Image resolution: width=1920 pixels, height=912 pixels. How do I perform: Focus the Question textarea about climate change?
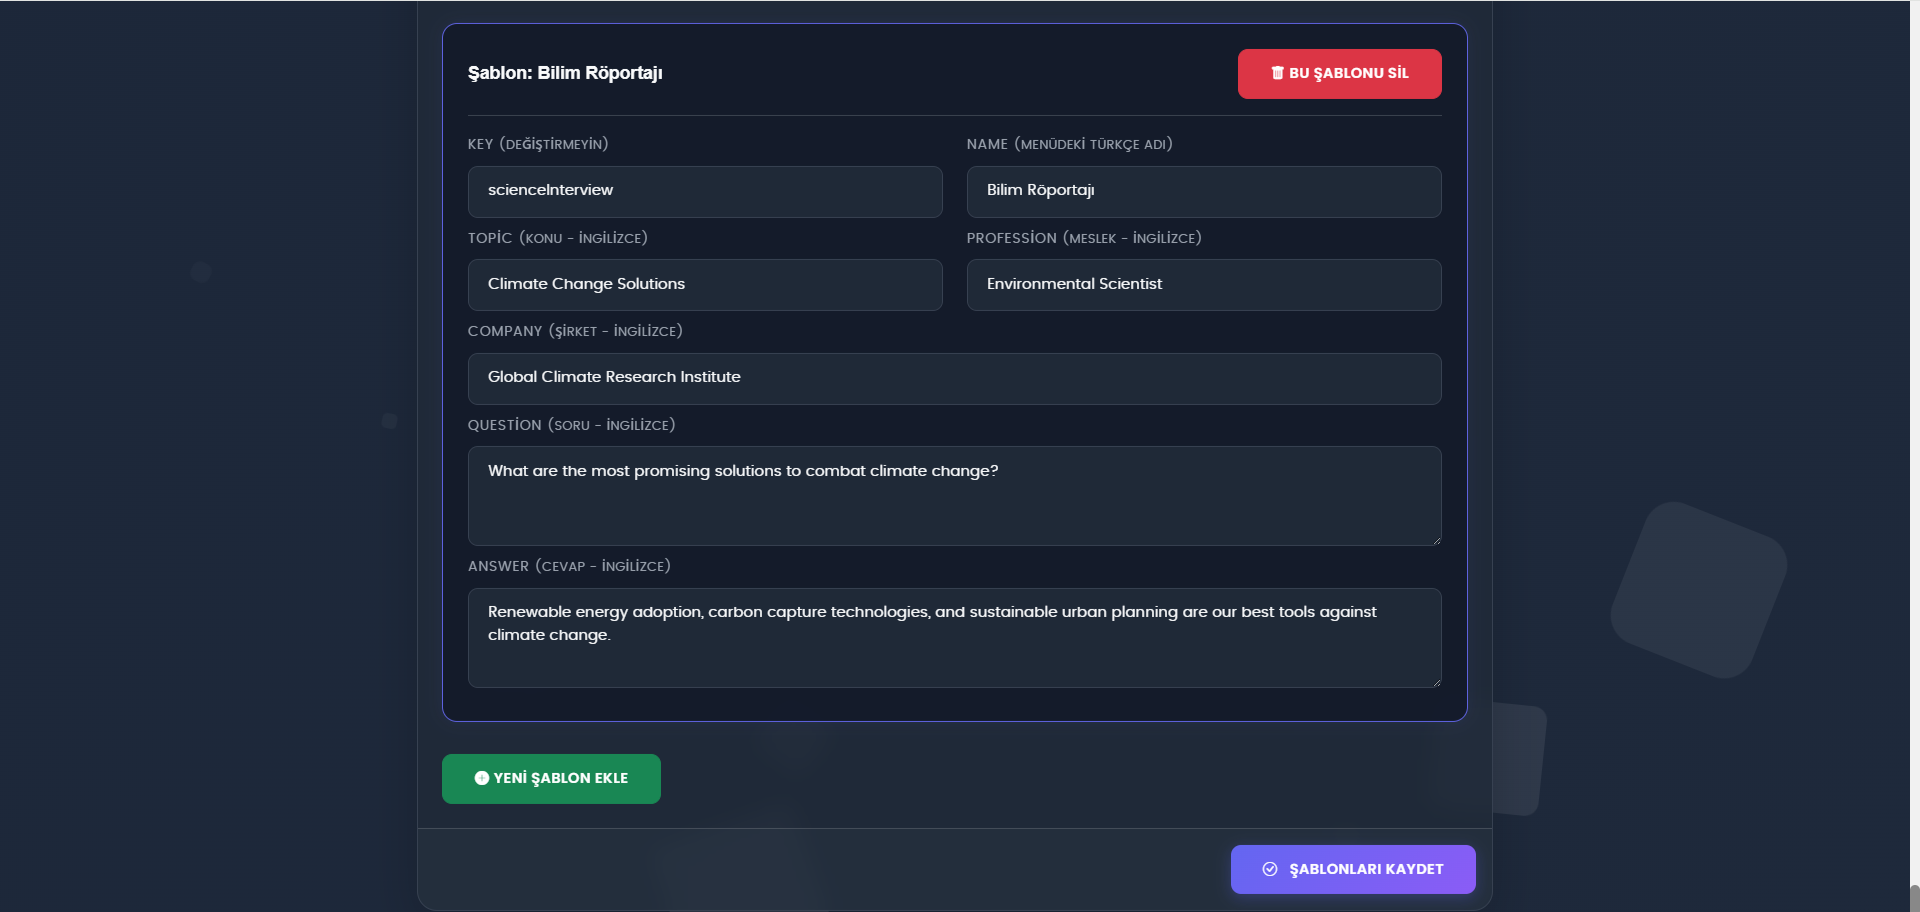click(955, 496)
